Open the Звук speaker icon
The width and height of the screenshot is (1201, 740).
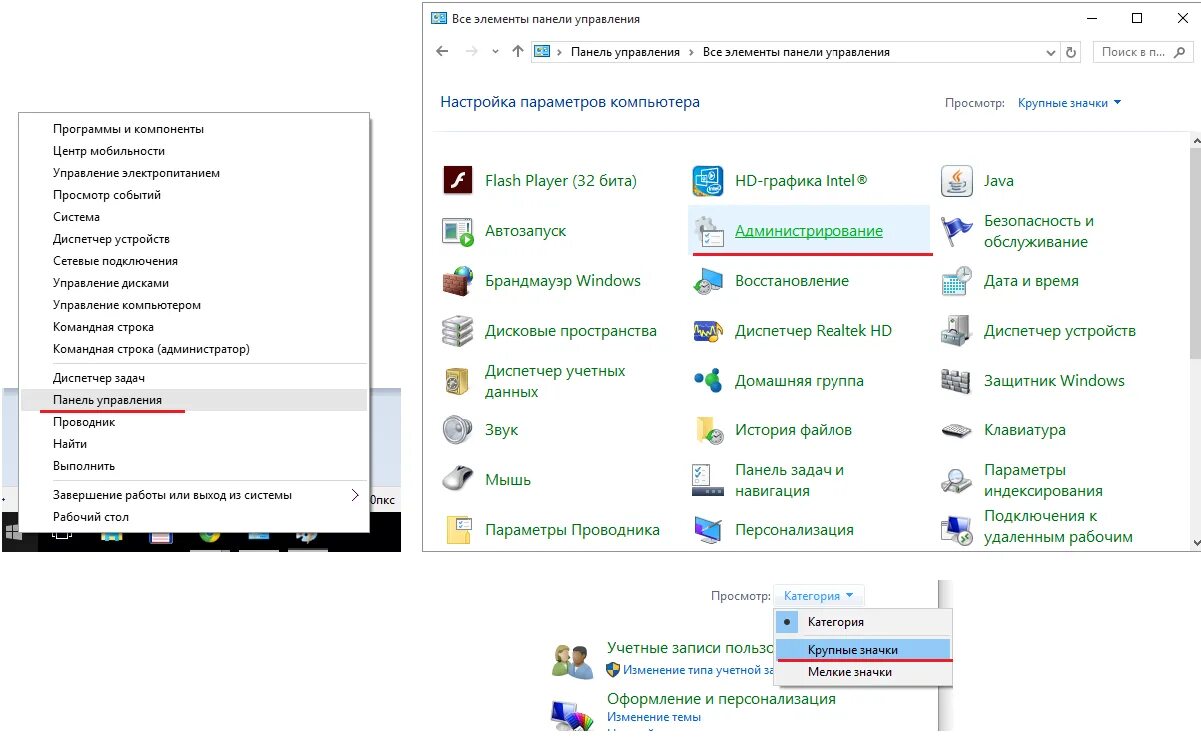tap(458, 430)
